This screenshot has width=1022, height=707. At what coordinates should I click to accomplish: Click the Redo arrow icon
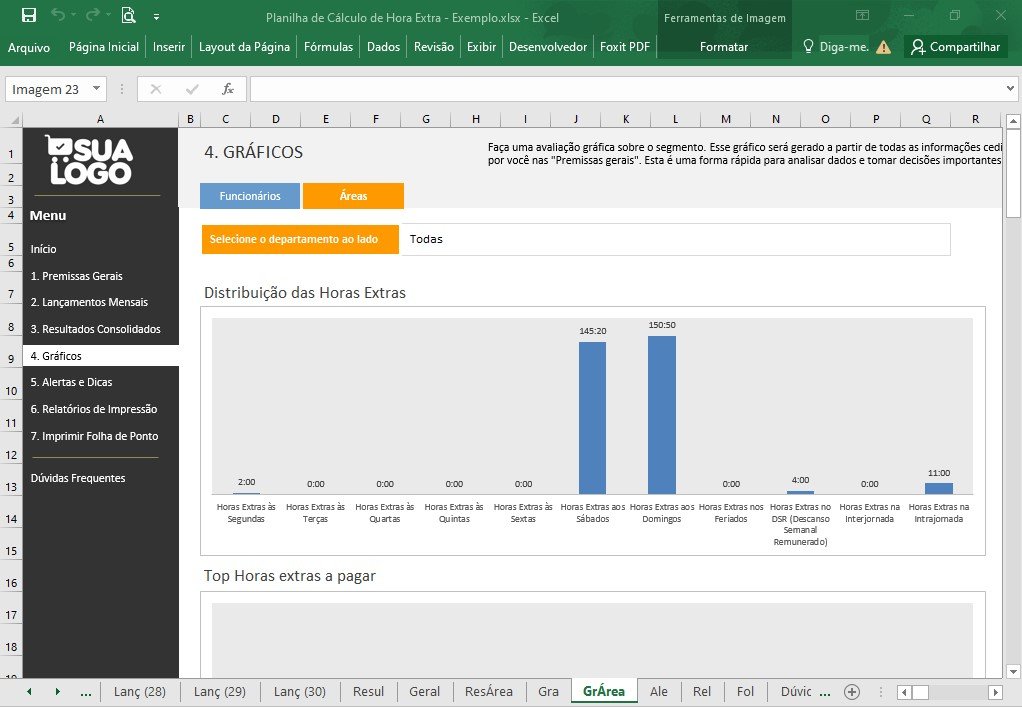point(93,14)
